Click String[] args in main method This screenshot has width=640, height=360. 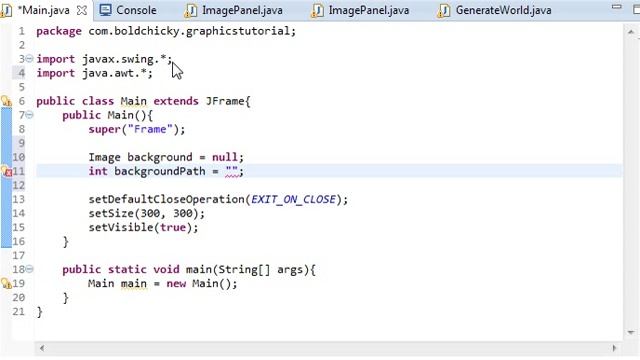click(x=261, y=270)
